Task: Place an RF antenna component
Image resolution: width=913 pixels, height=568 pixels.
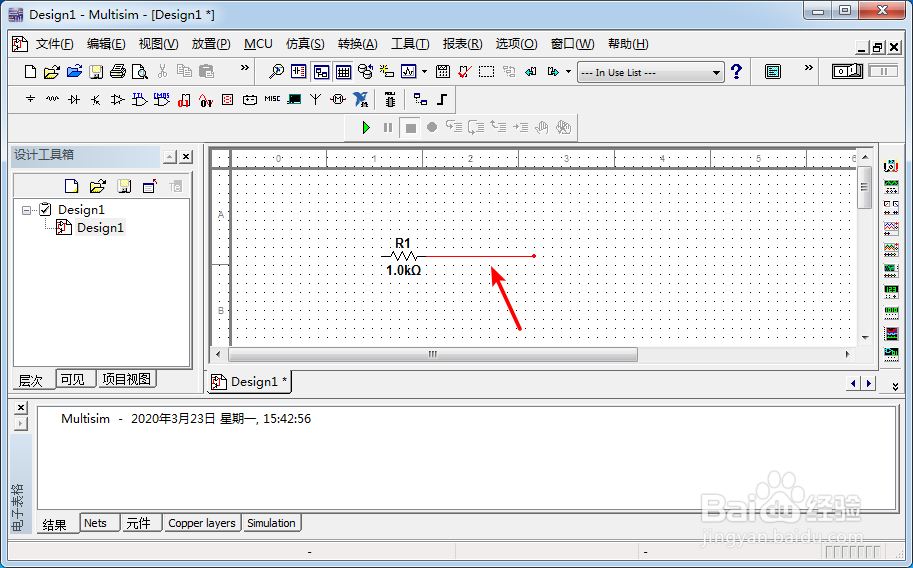Action: coord(315,100)
